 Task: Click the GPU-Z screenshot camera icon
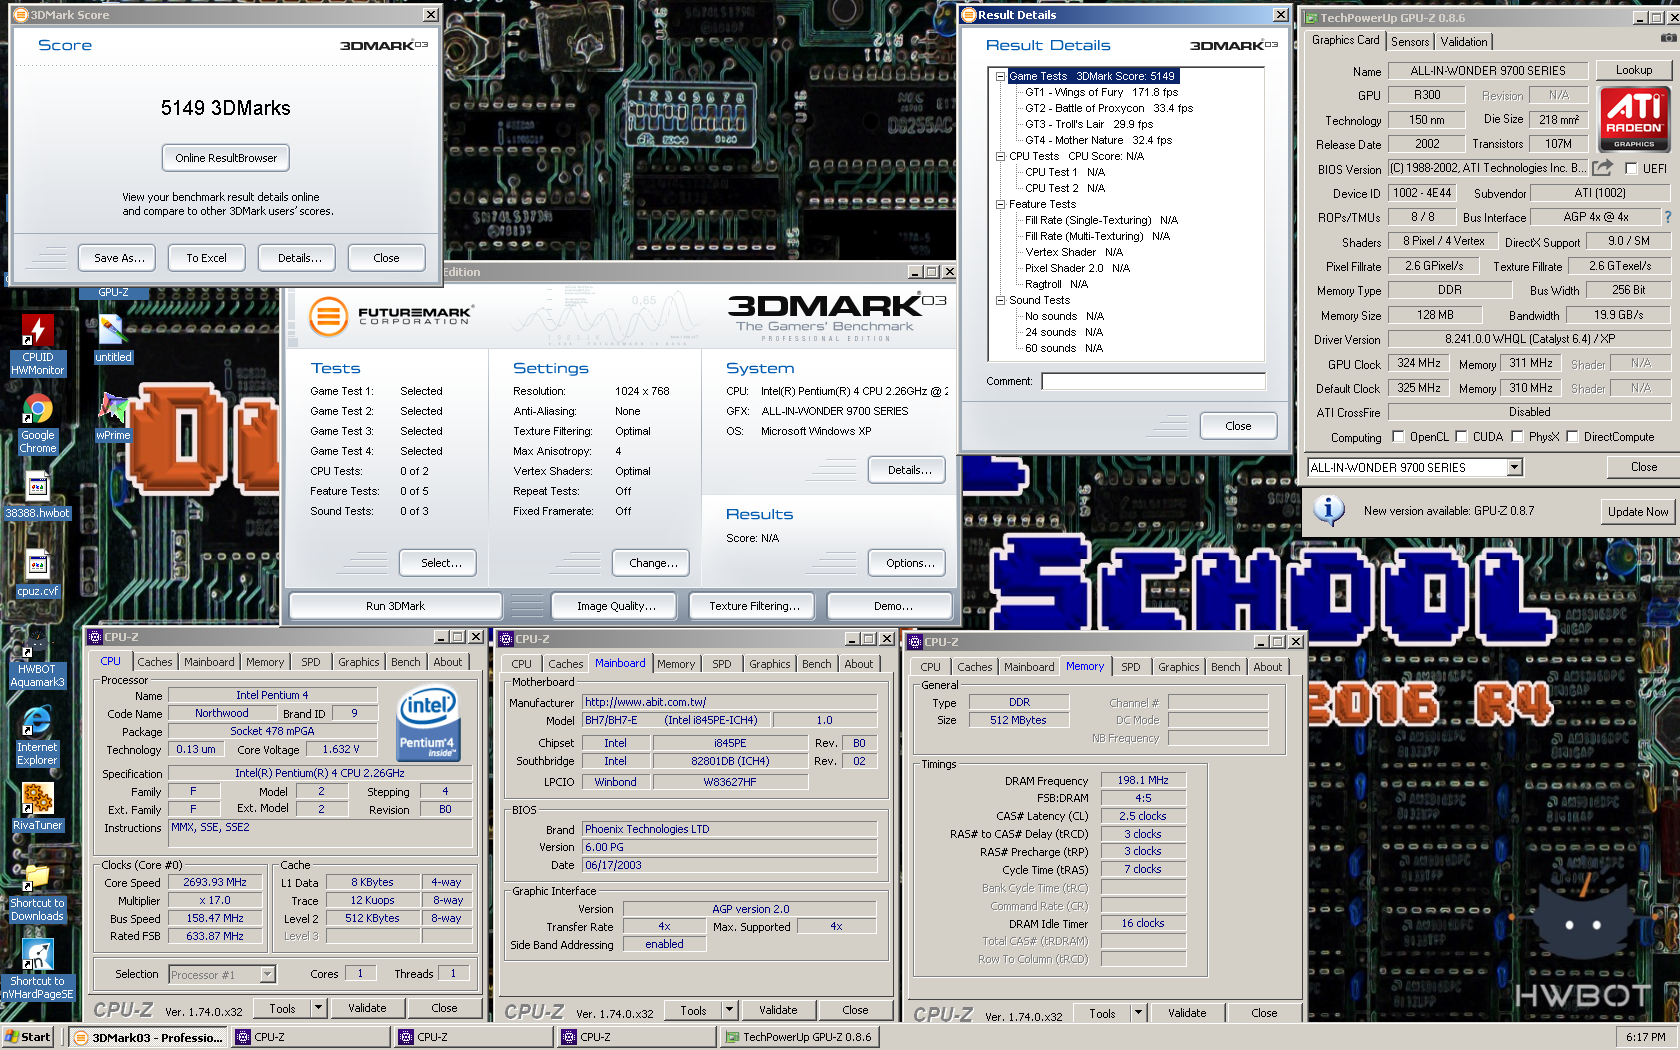(1667, 38)
